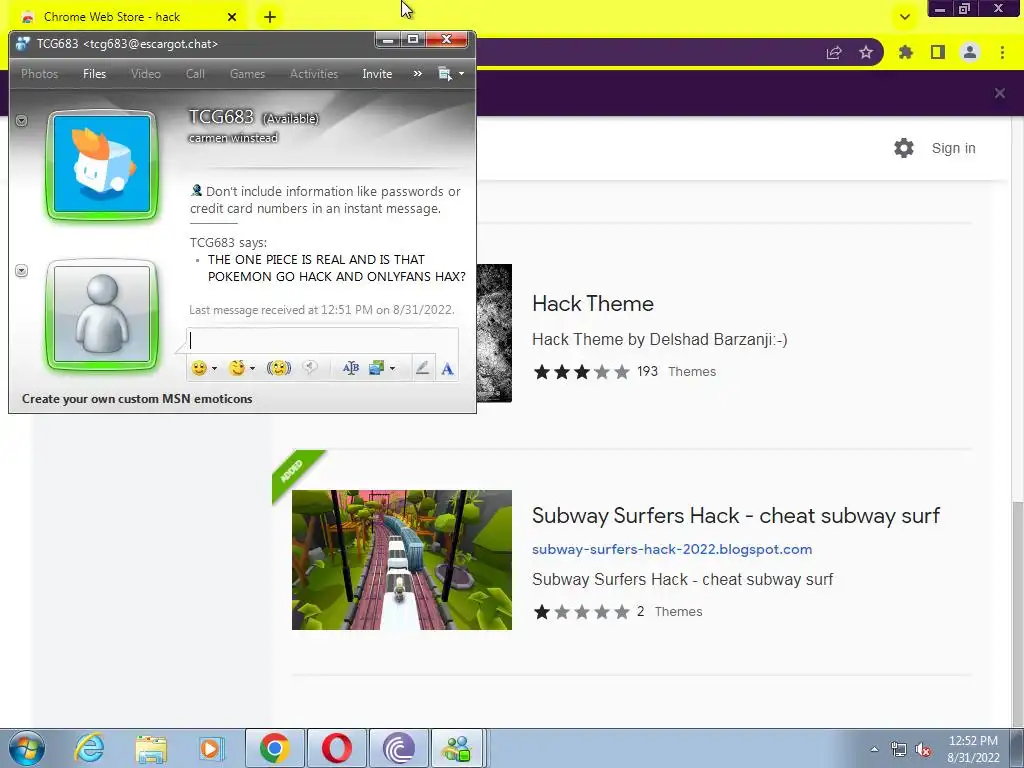Open the Subway Surfers Hack title link
Viewport: 1024px width, 768px height.
736,515
